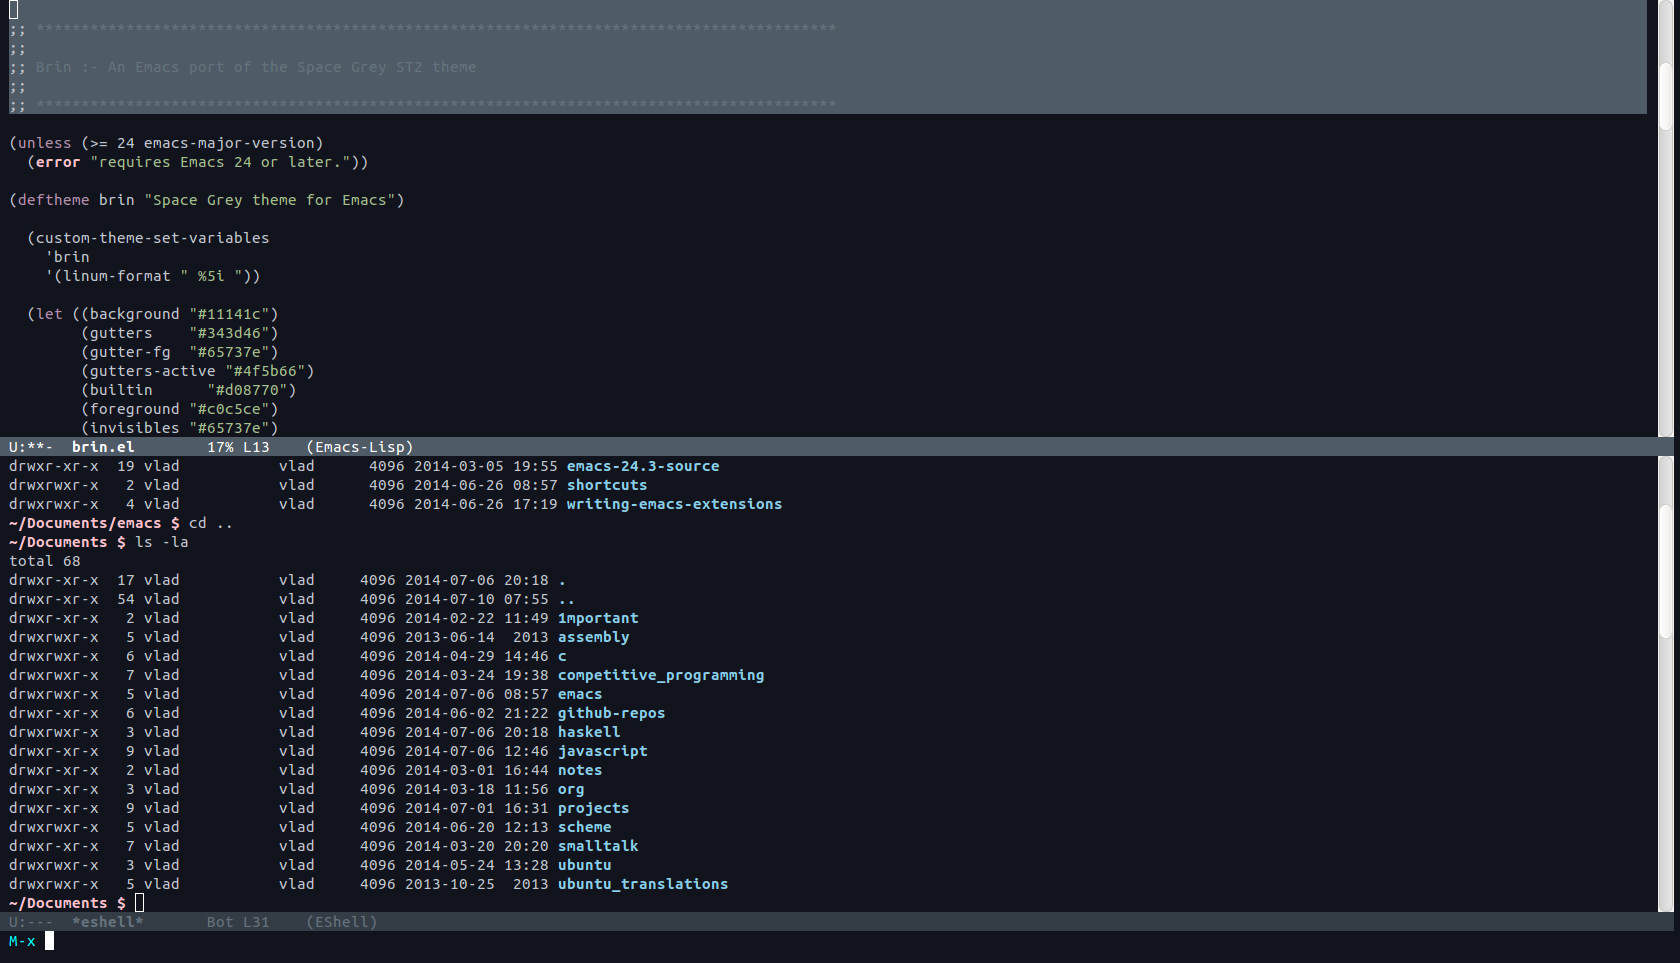The height and width of the screenshot is (963, 1680).
Task: Click the ubuntu_translations directory entry
Action: pos(643,884)
